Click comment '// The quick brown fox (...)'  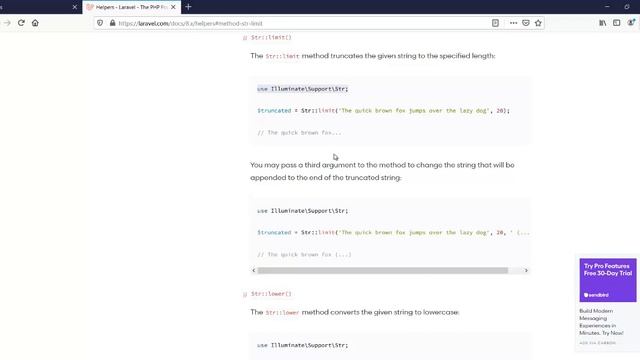click(304, 254)
